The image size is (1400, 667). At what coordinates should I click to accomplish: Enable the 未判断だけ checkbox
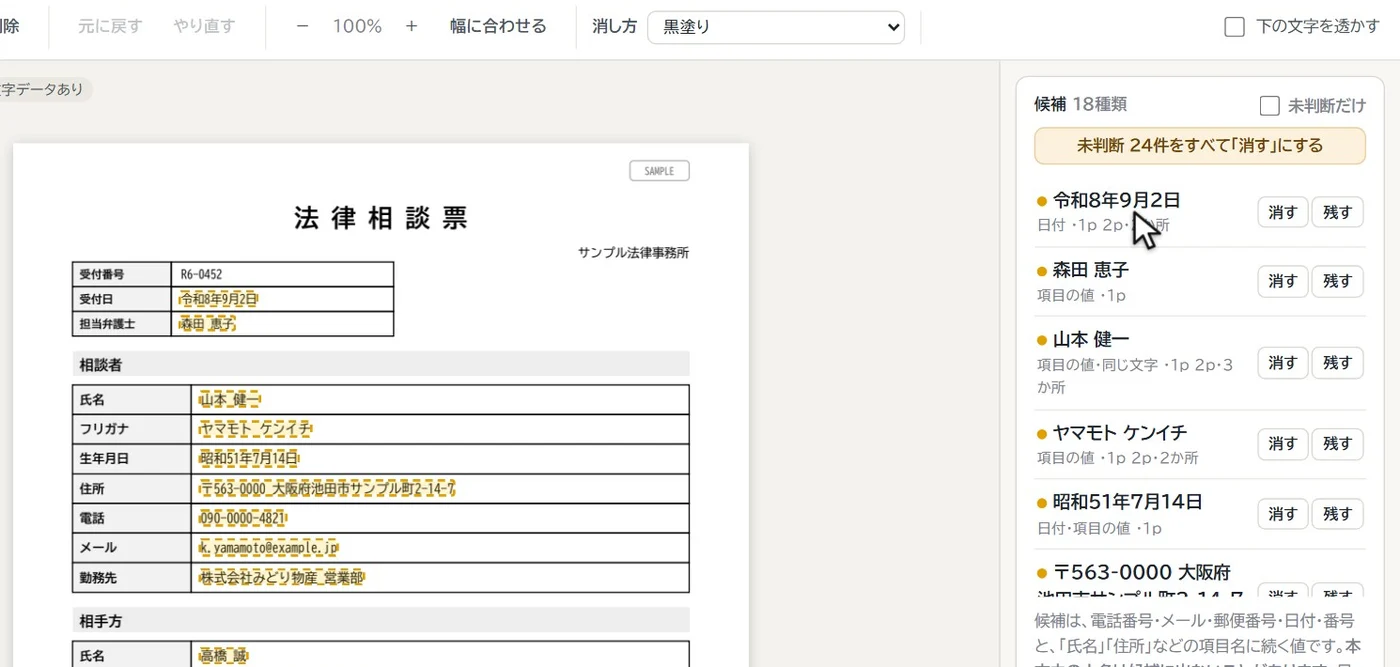click(1269, 105)
